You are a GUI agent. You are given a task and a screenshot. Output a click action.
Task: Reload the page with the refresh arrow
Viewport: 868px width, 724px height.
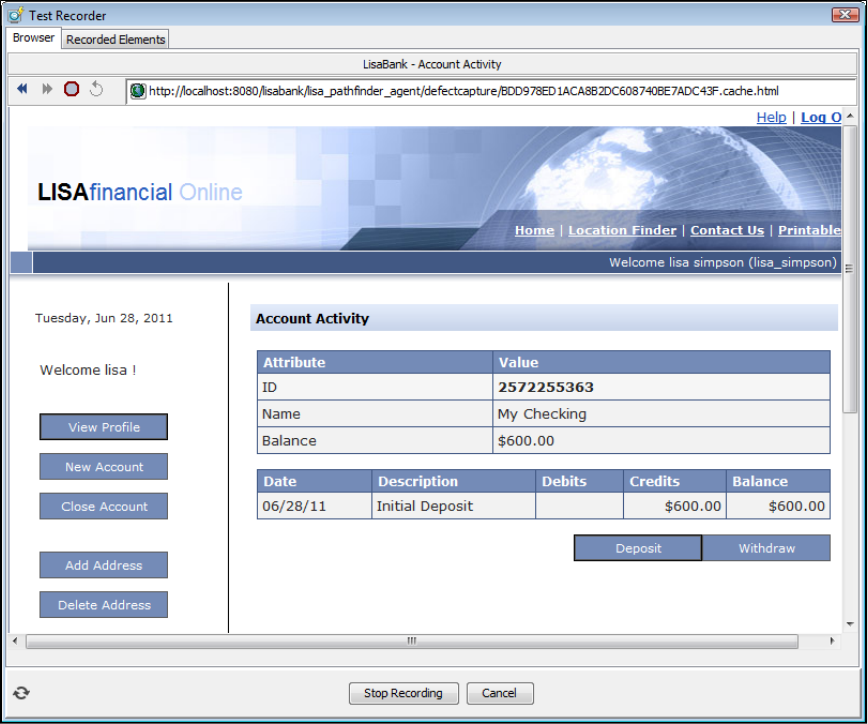[x=96, y=89]
